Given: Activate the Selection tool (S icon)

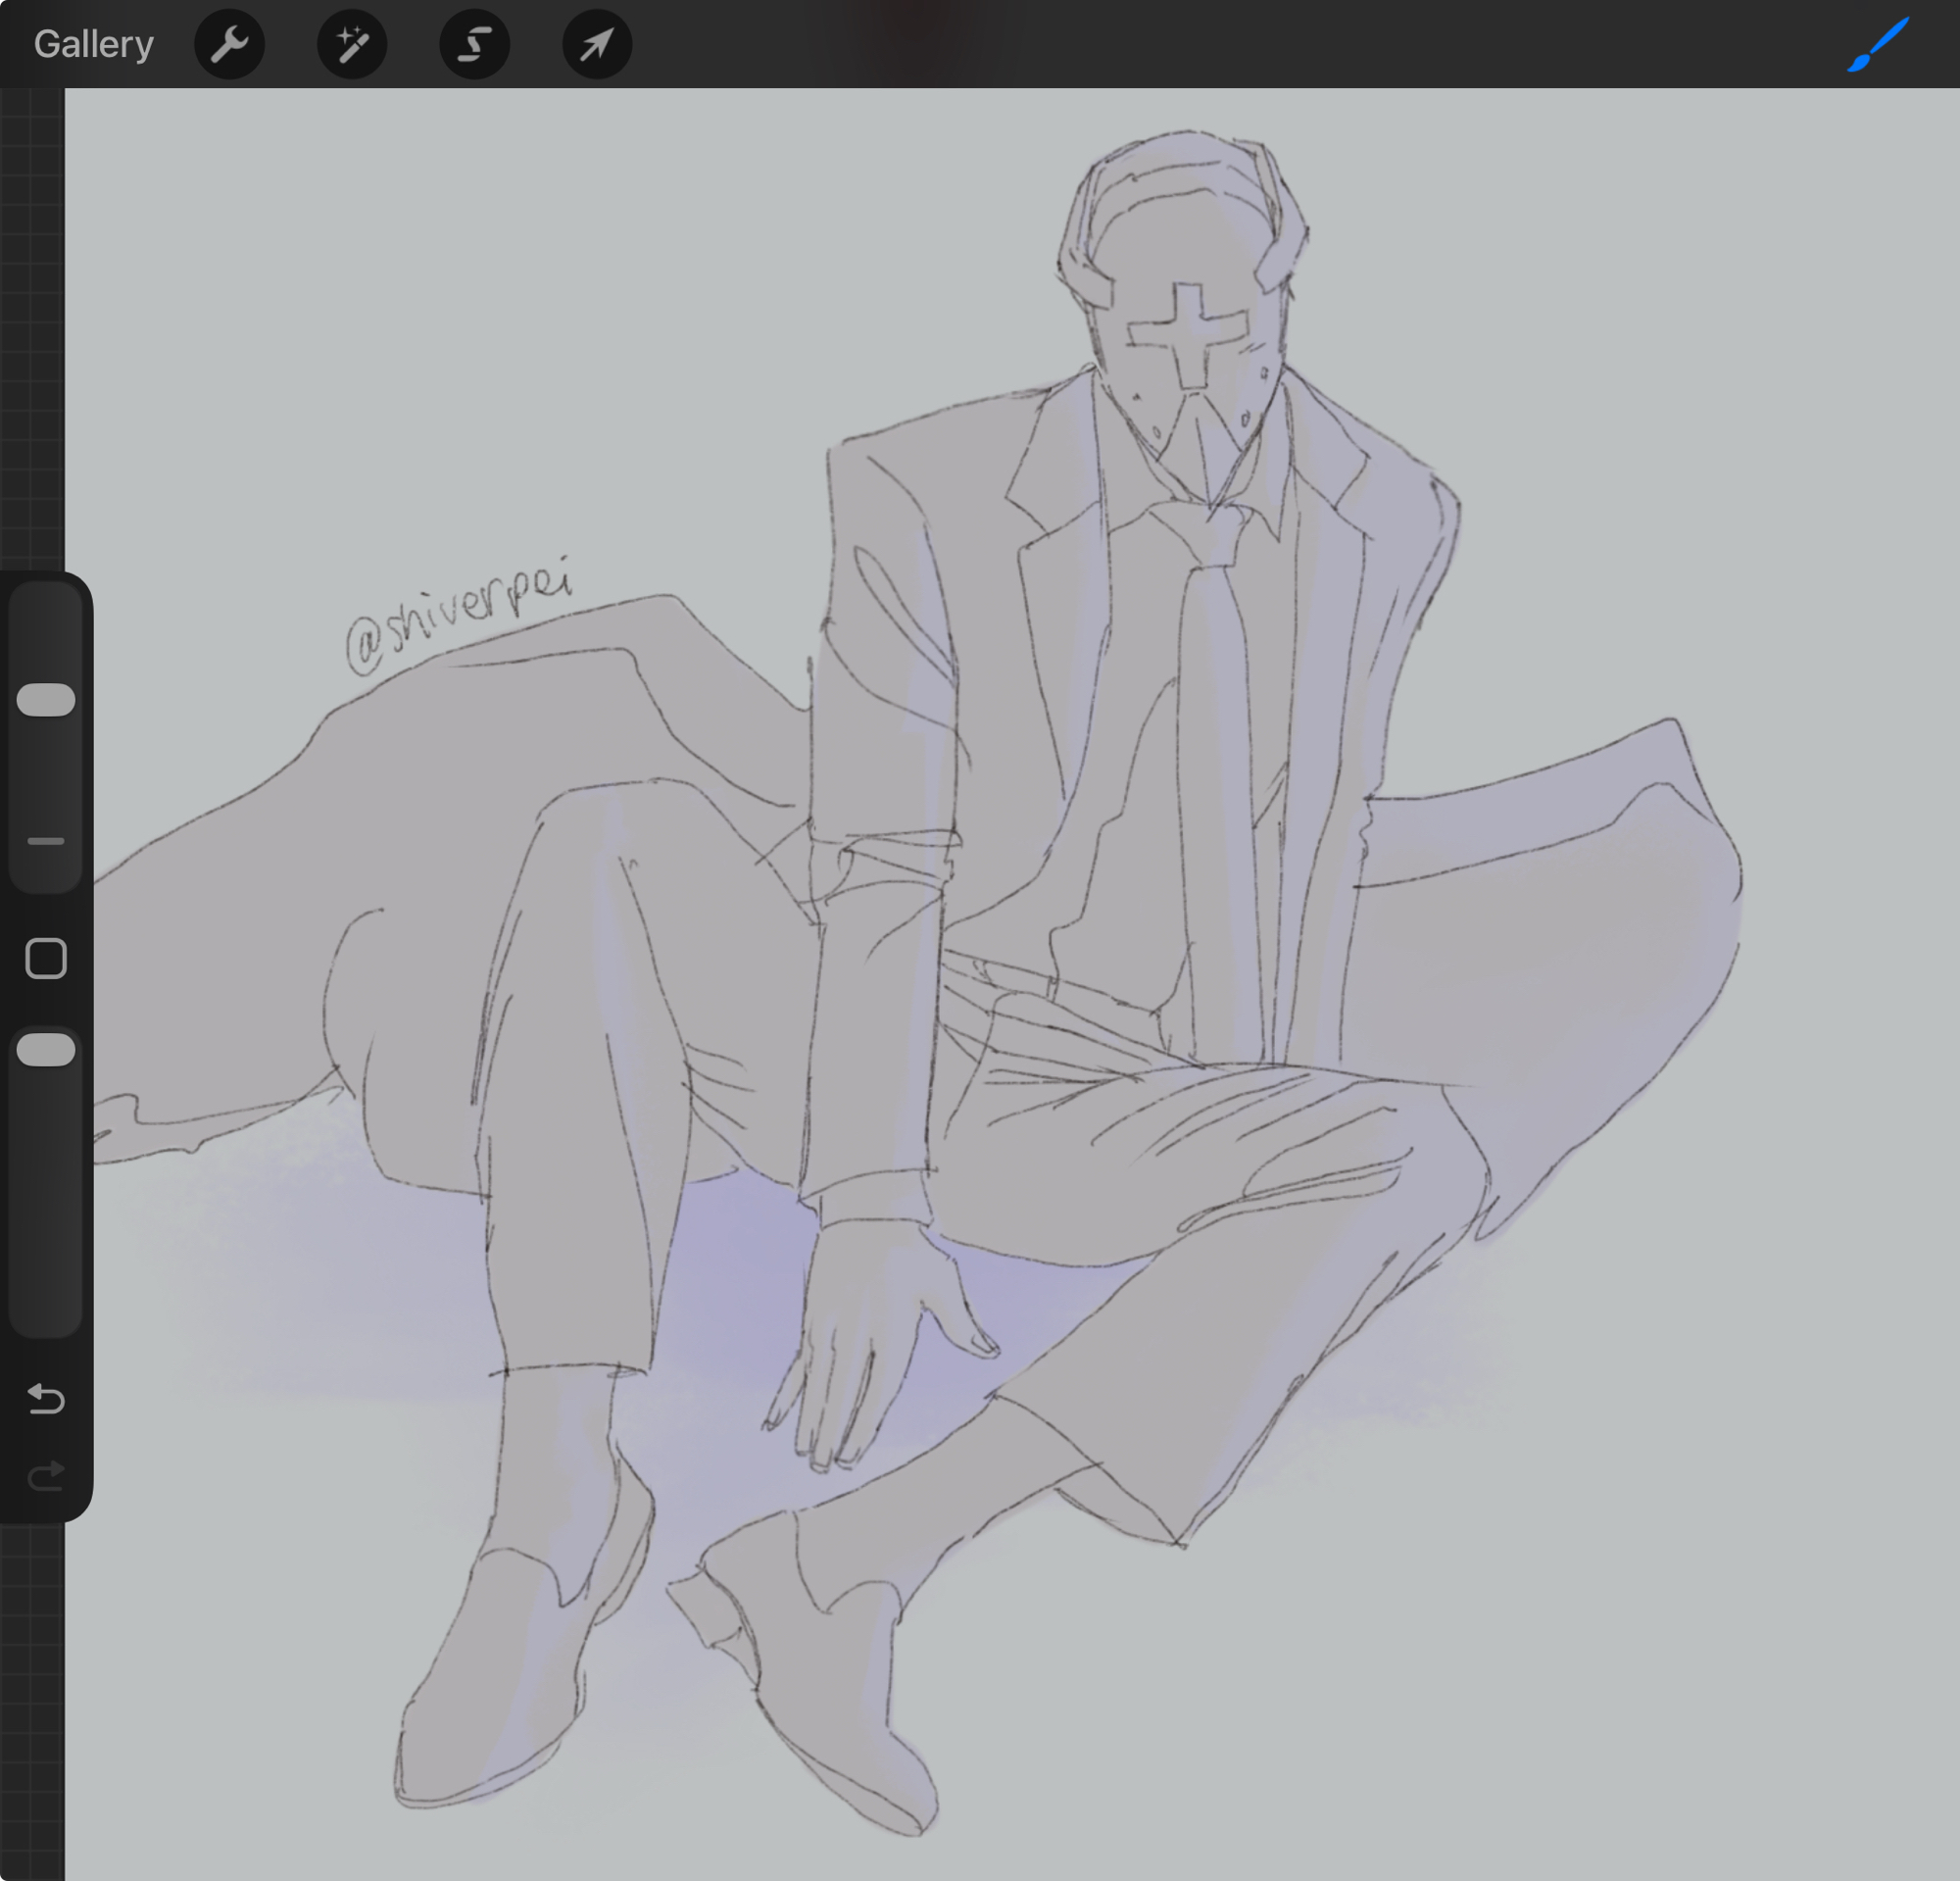Looking at the screenshot, I should [x=475, y=44].
